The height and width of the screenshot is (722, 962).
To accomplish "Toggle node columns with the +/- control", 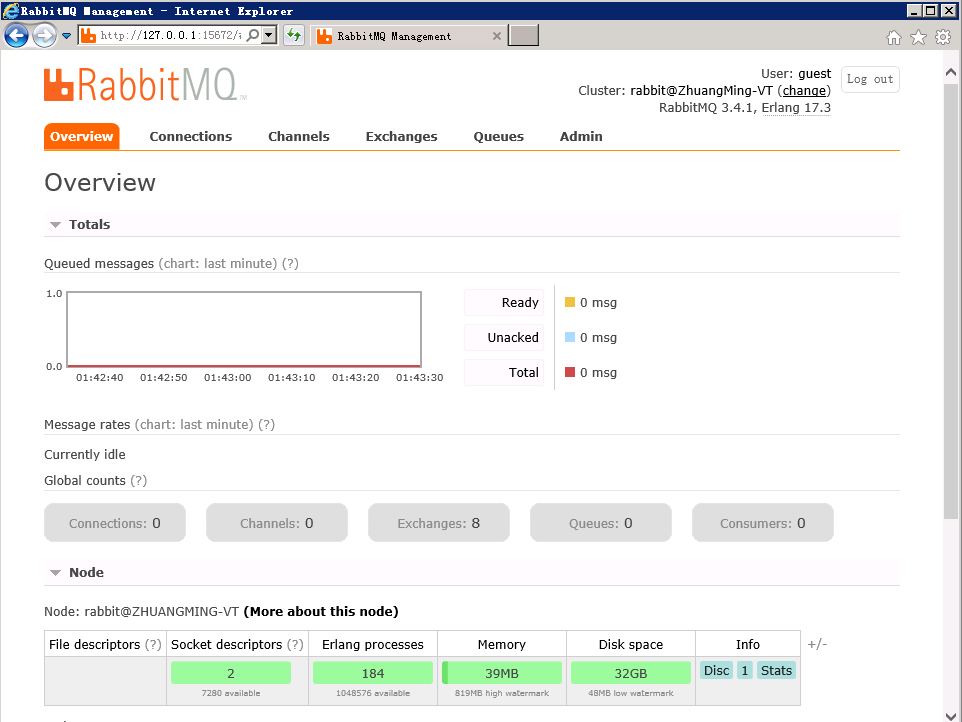I will pos(817,644).
